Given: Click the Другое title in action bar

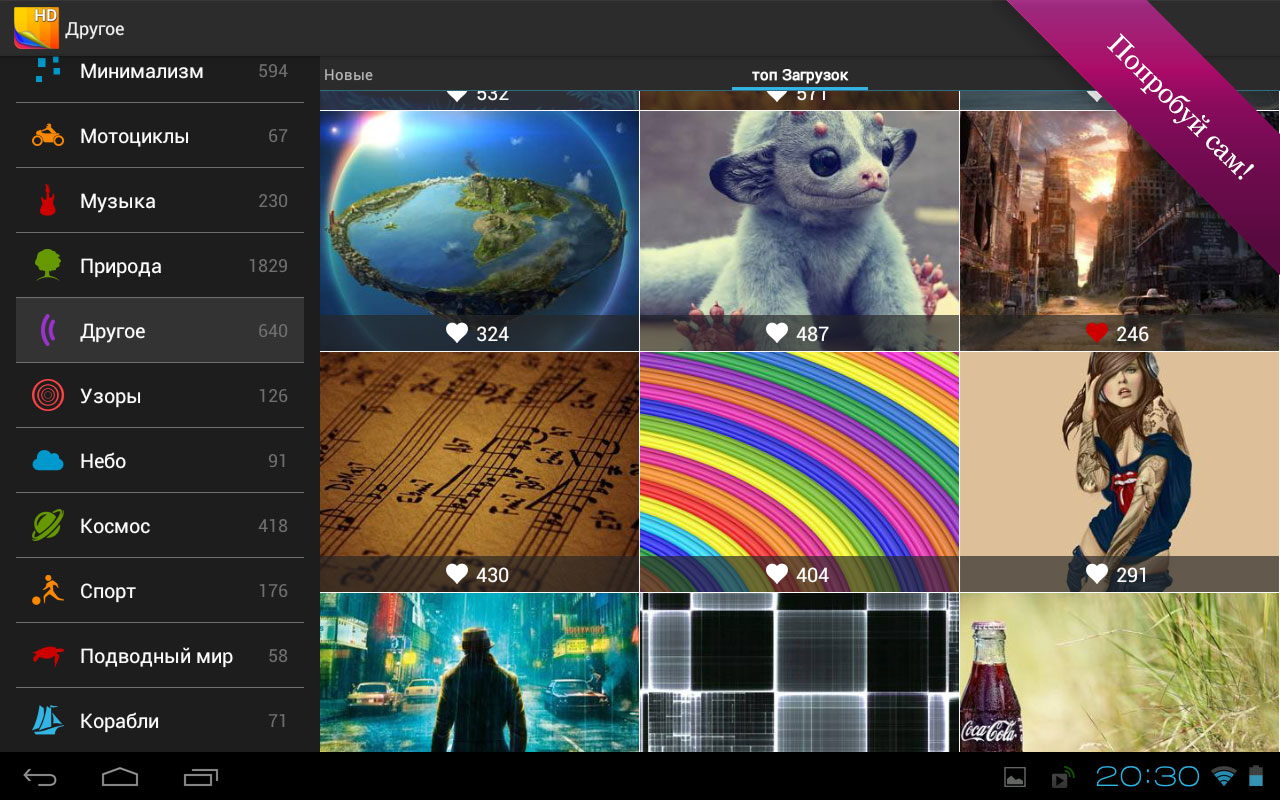Looking at the screenshot, I should [95, 29].
